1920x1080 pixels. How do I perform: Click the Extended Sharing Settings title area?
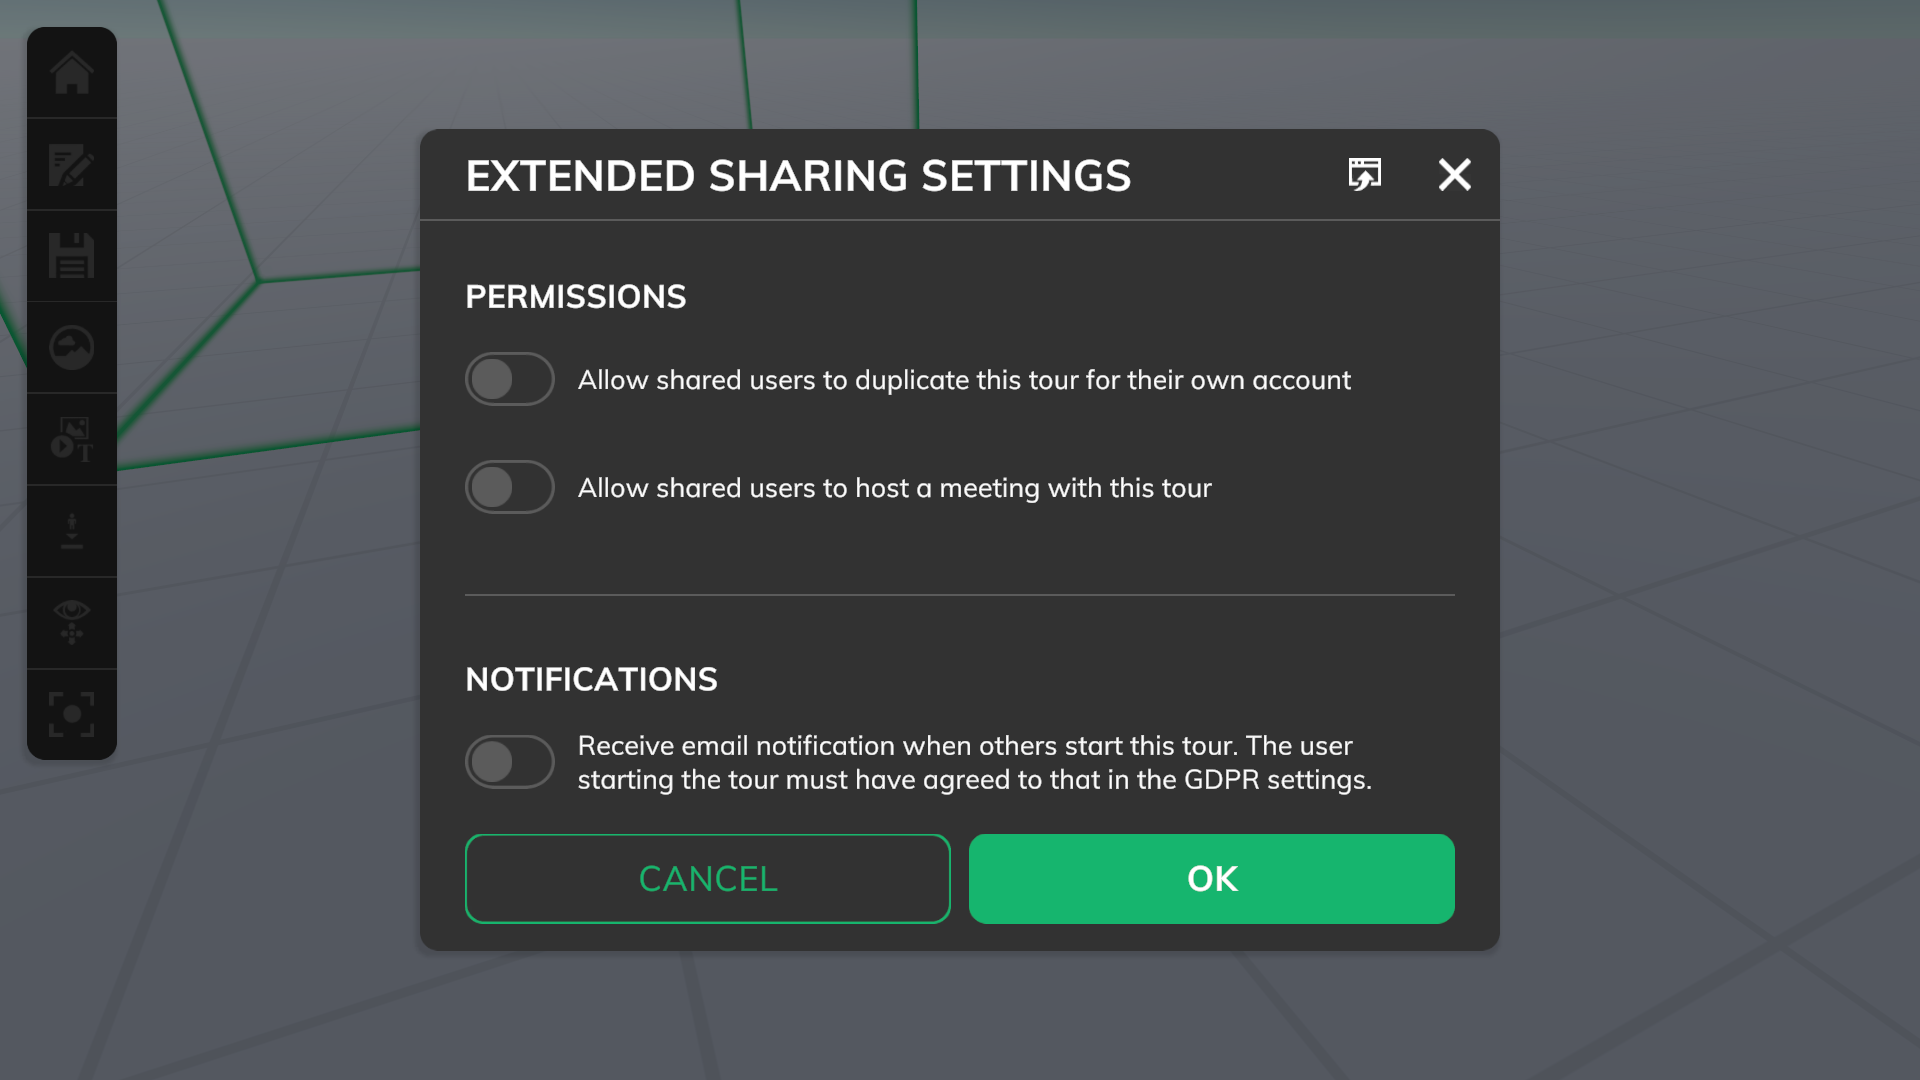[x=798, y=174]
